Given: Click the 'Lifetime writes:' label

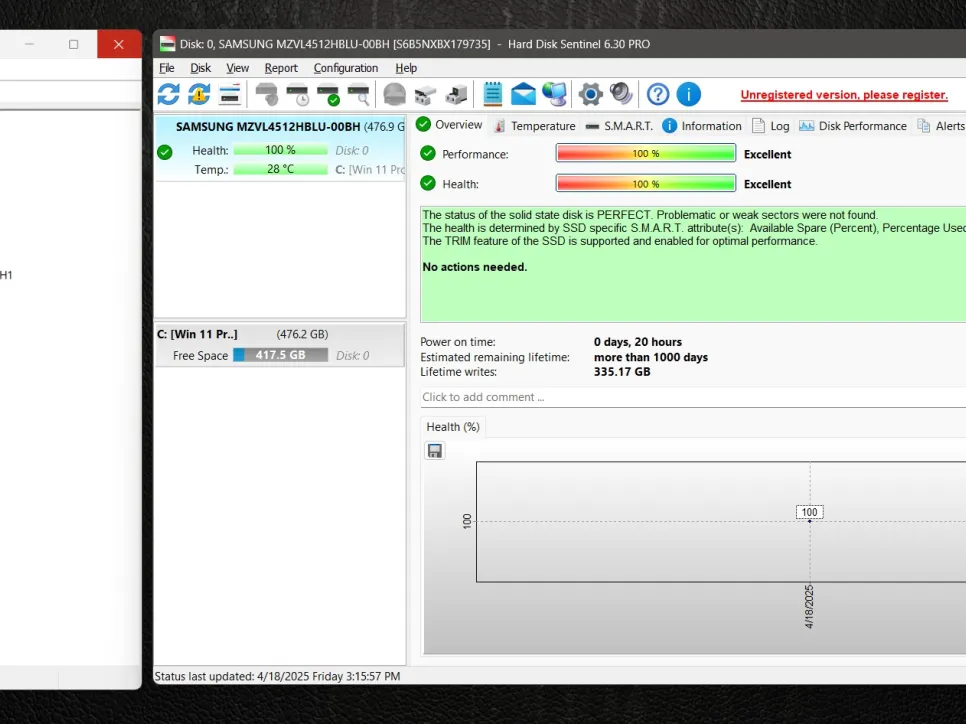Looking at the screenshot, I should [458, 372].
